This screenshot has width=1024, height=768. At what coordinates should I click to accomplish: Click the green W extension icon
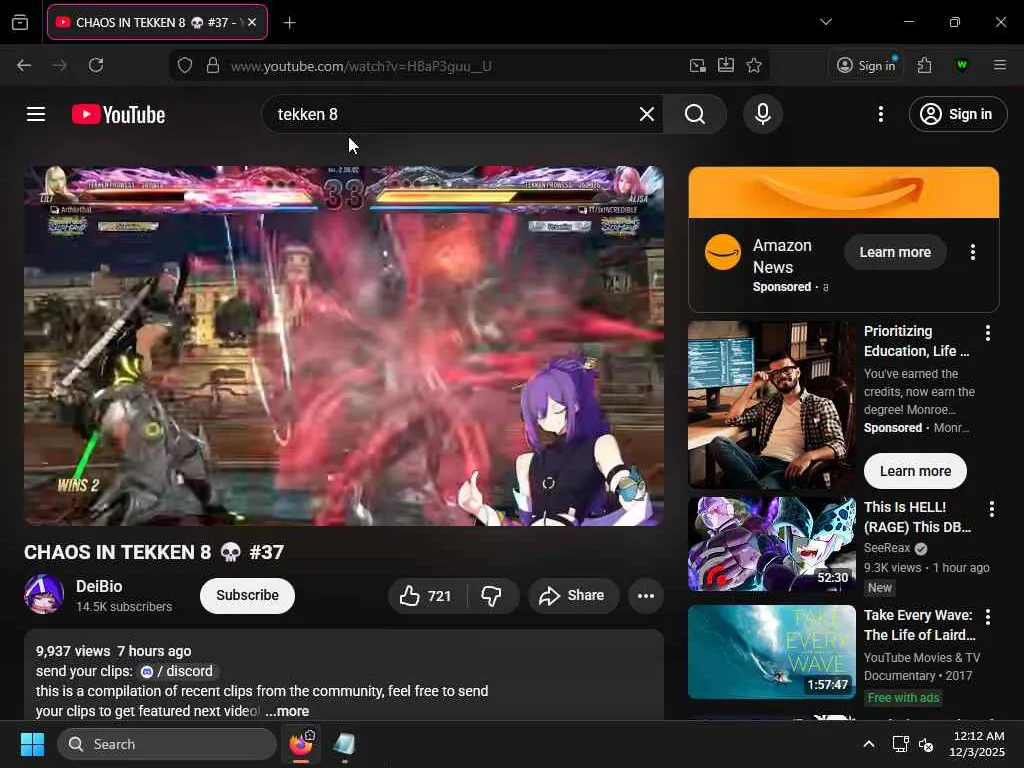(961, 65)
